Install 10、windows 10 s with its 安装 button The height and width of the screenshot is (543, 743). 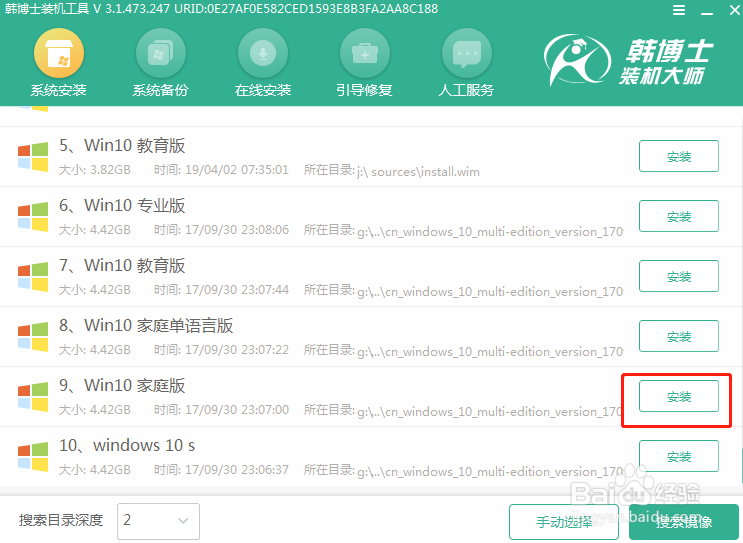[679, 456]
